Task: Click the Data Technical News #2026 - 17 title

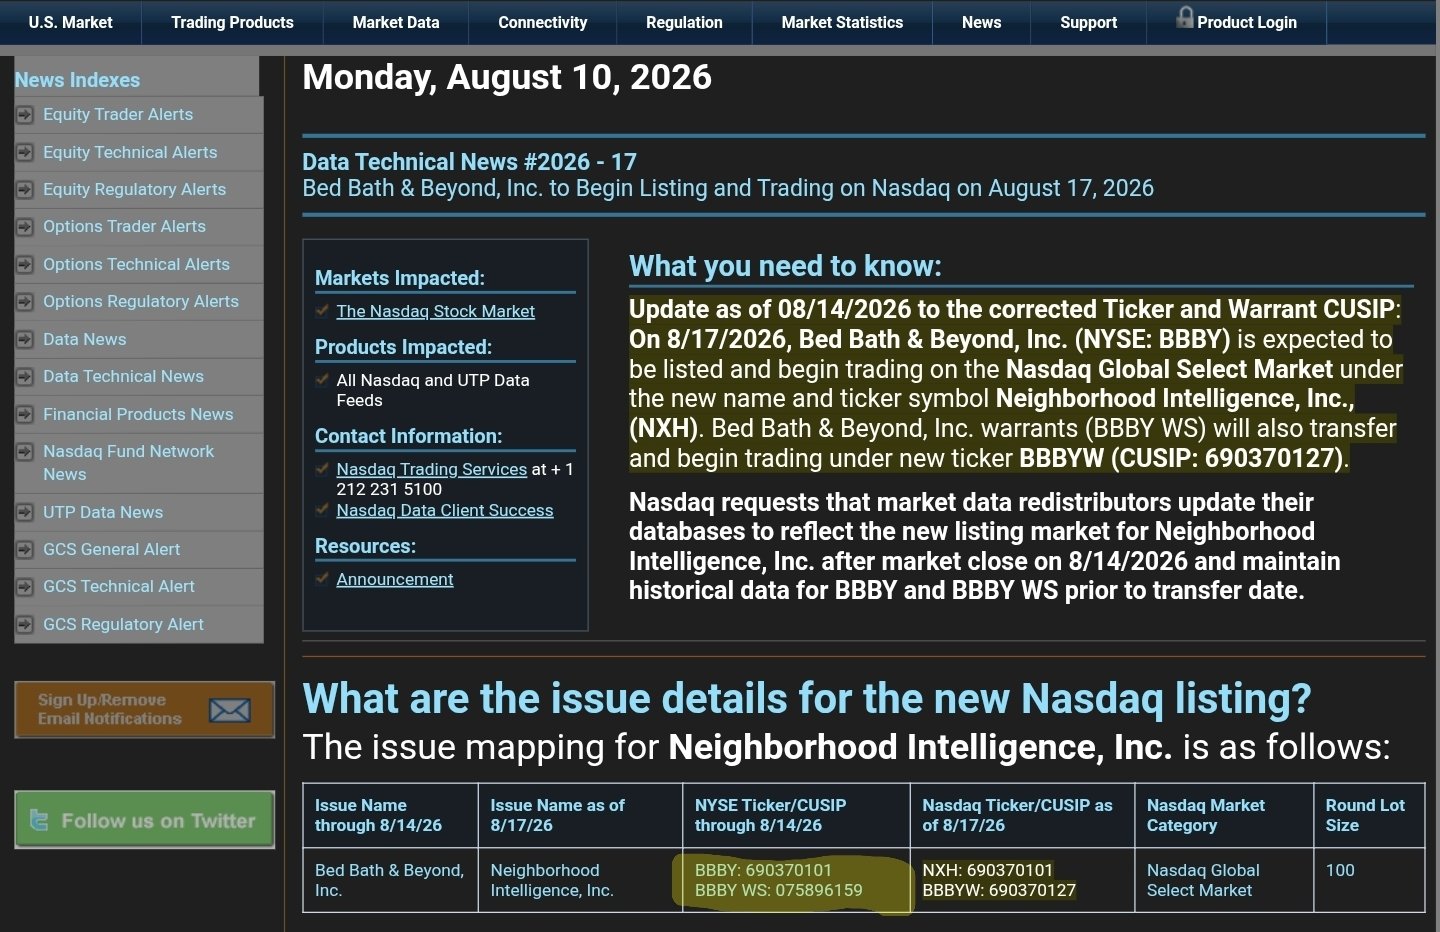Action: tap(469, 162)
